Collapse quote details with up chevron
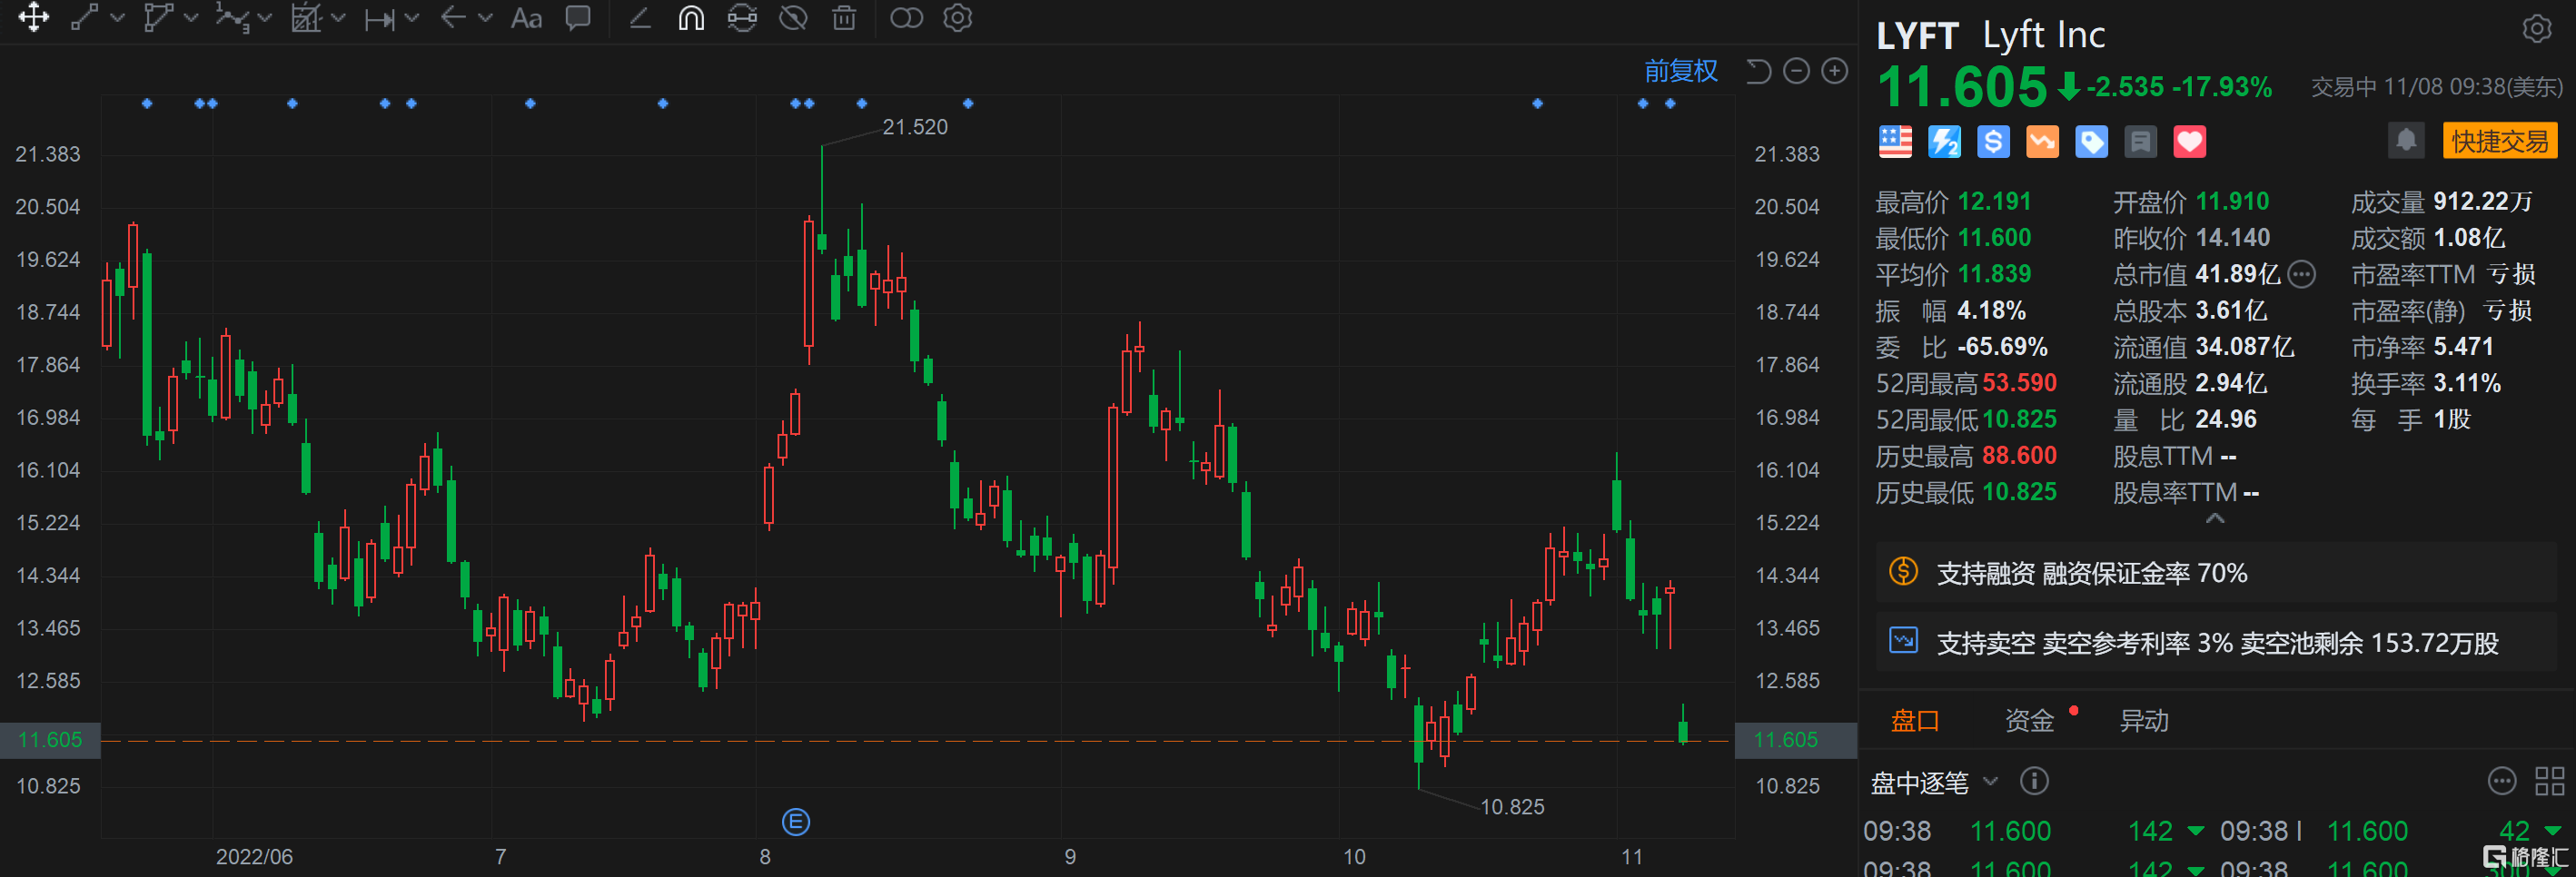 (2215, 519)
